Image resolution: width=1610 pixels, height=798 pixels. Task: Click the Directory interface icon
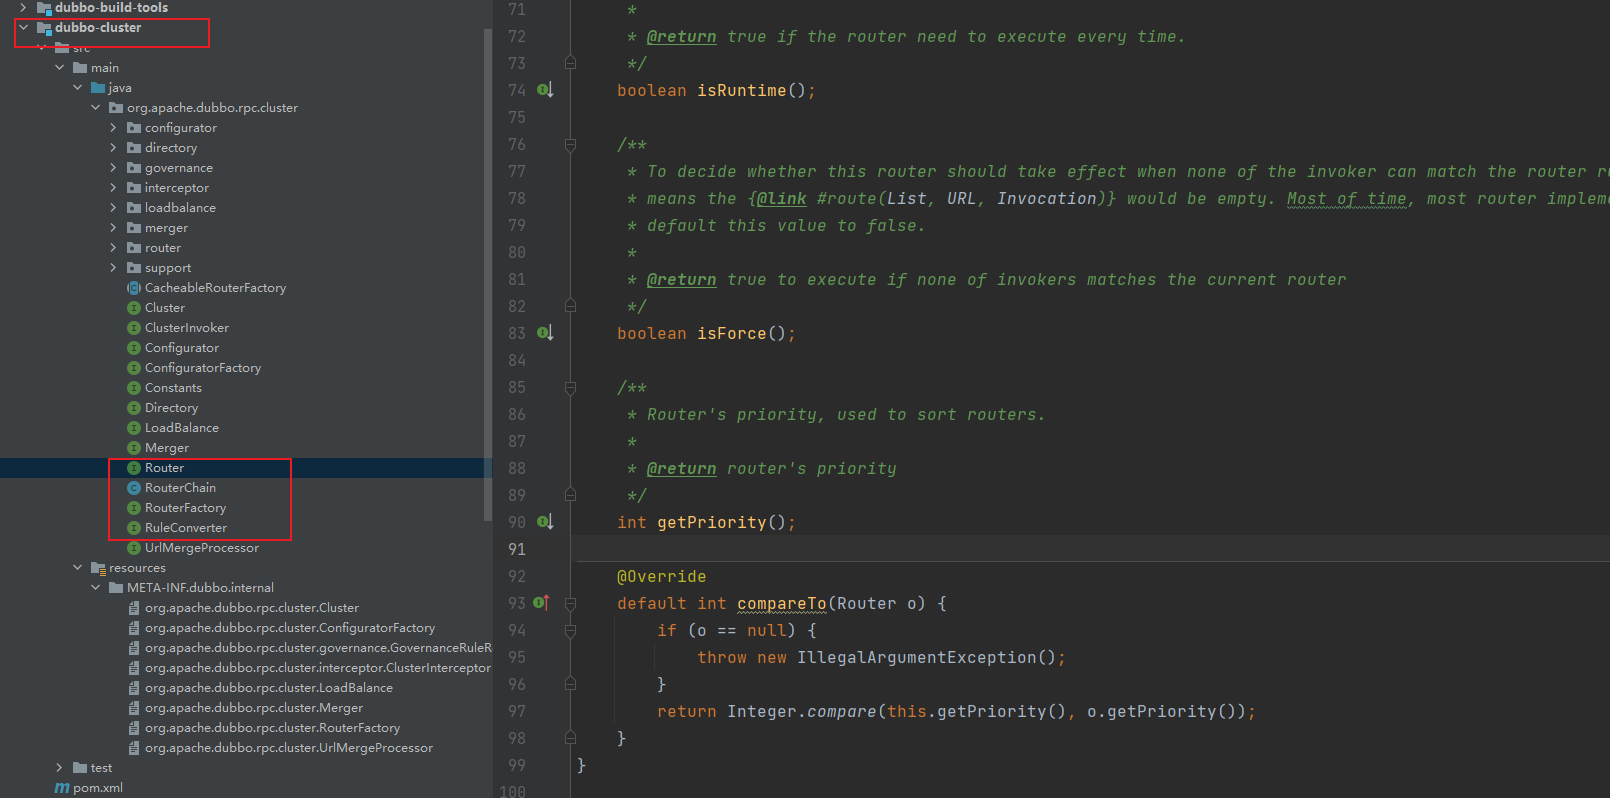(134, 408)
